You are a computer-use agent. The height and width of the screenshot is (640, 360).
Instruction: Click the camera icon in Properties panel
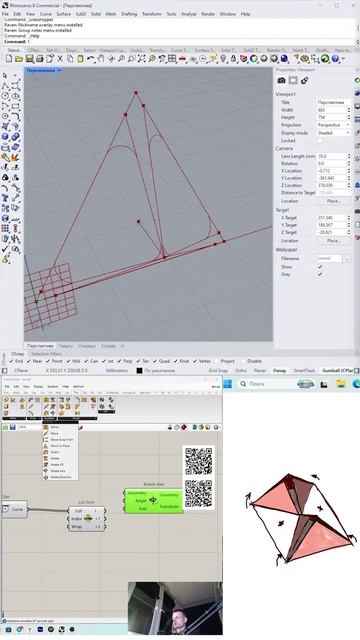pyautogui.click(x=281, y=80)
